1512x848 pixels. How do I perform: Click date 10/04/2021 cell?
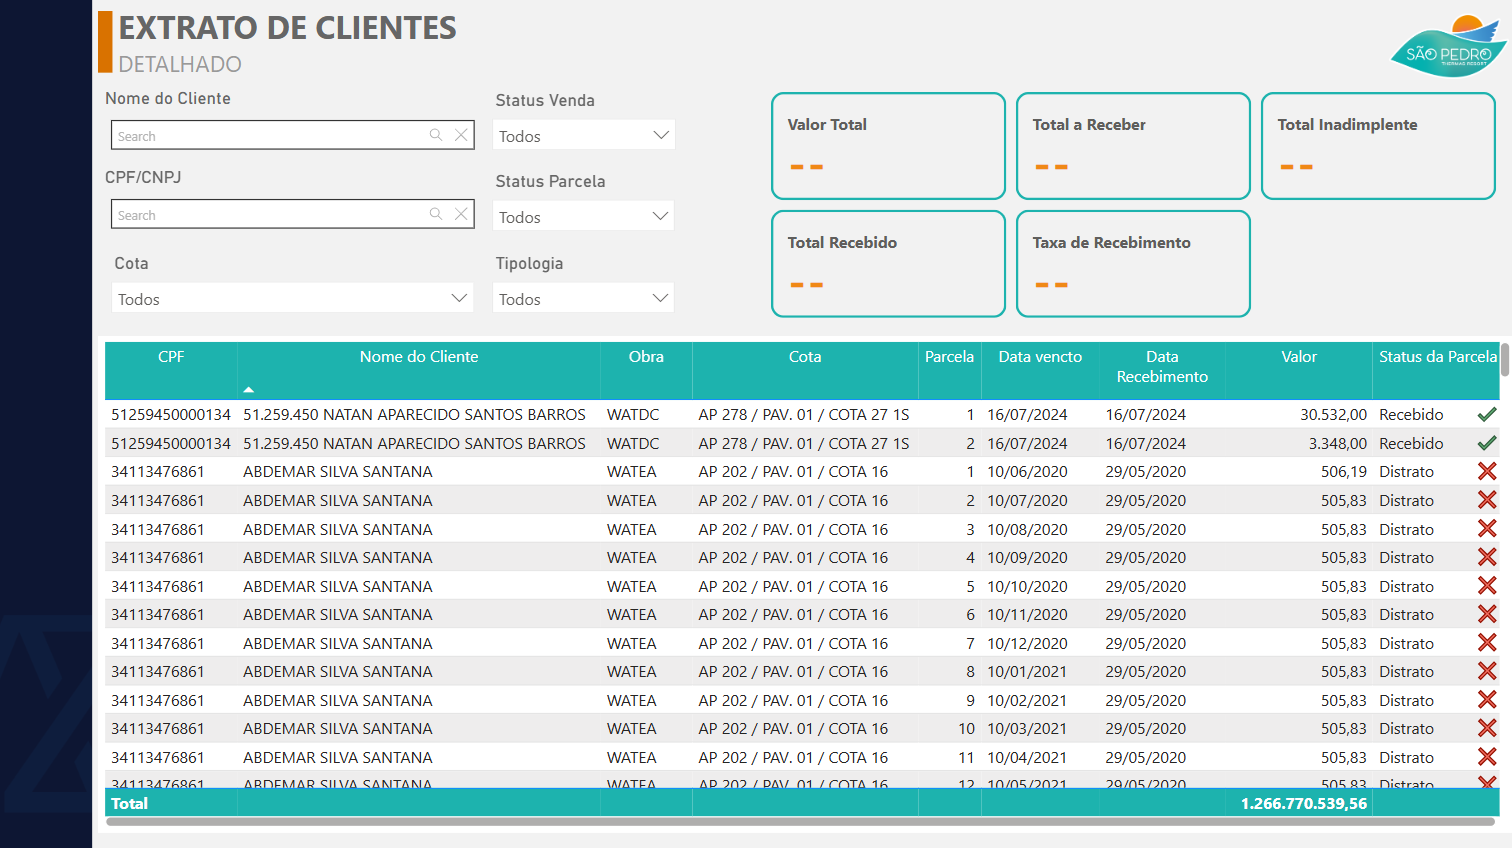(x=1027, y=757)
